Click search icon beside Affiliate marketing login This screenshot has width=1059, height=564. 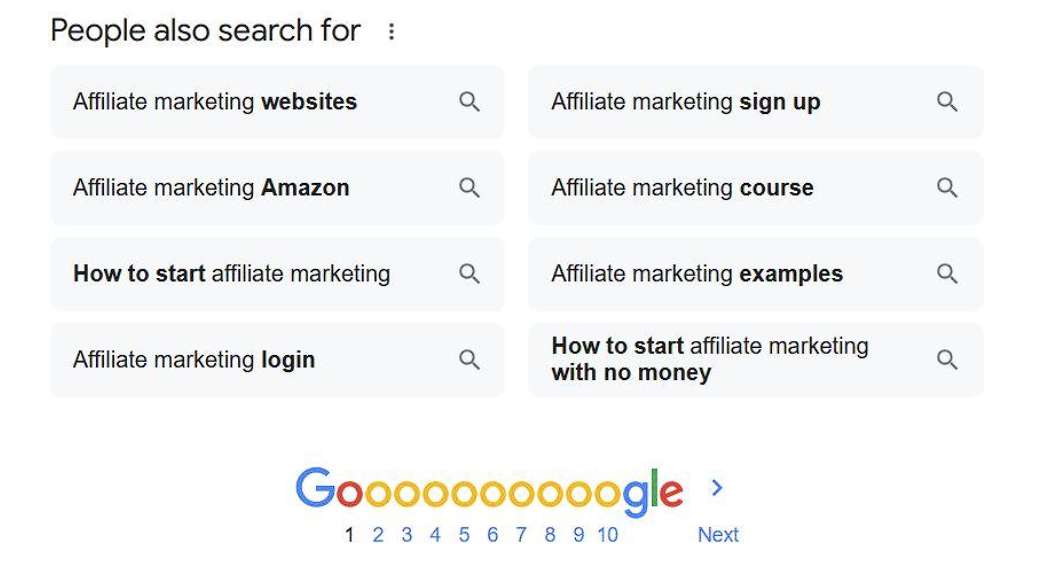[x=469, y=359]
